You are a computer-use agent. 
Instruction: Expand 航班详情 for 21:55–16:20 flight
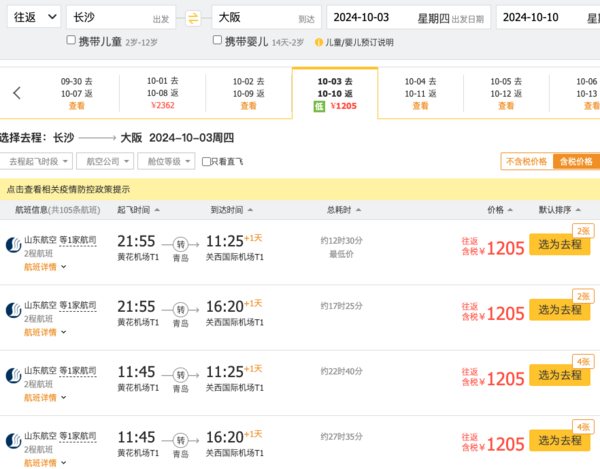coord(45,332)
